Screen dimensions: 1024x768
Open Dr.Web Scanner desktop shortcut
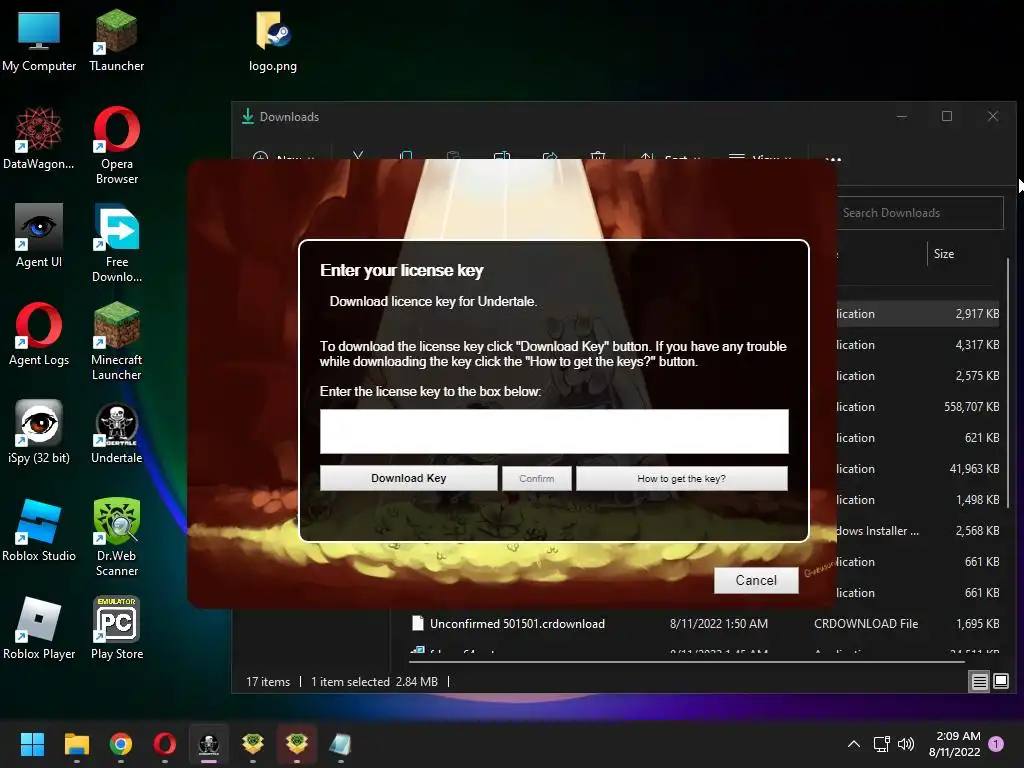pyautogui.click(x=116, y=537)
